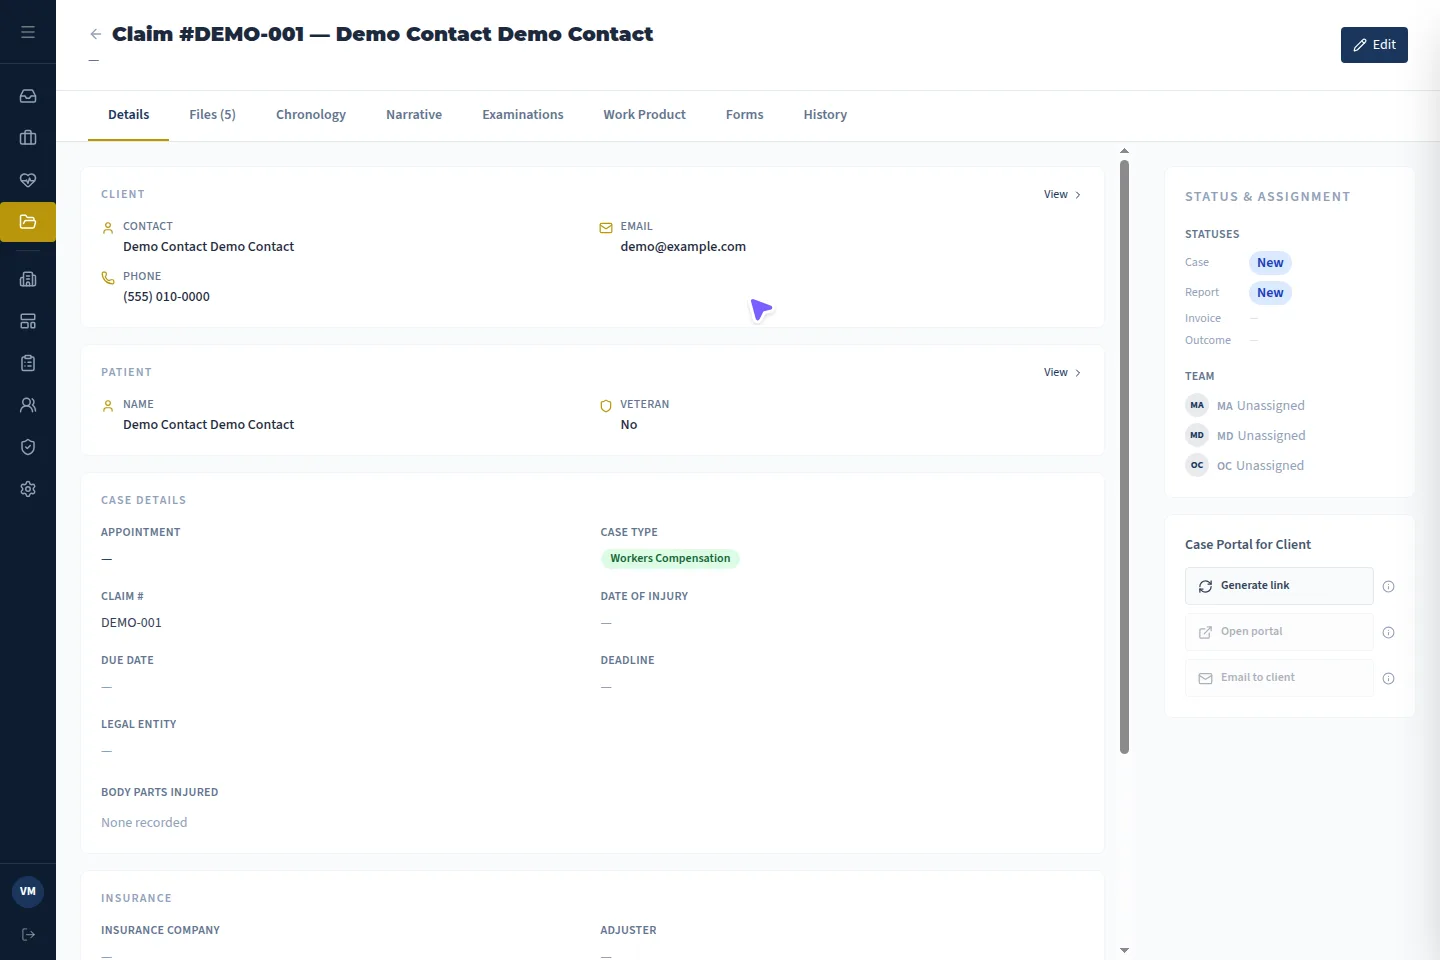Click the layout template sidebar icon
The height and width of the screenshot is (960, 1440).
[28, 321]
